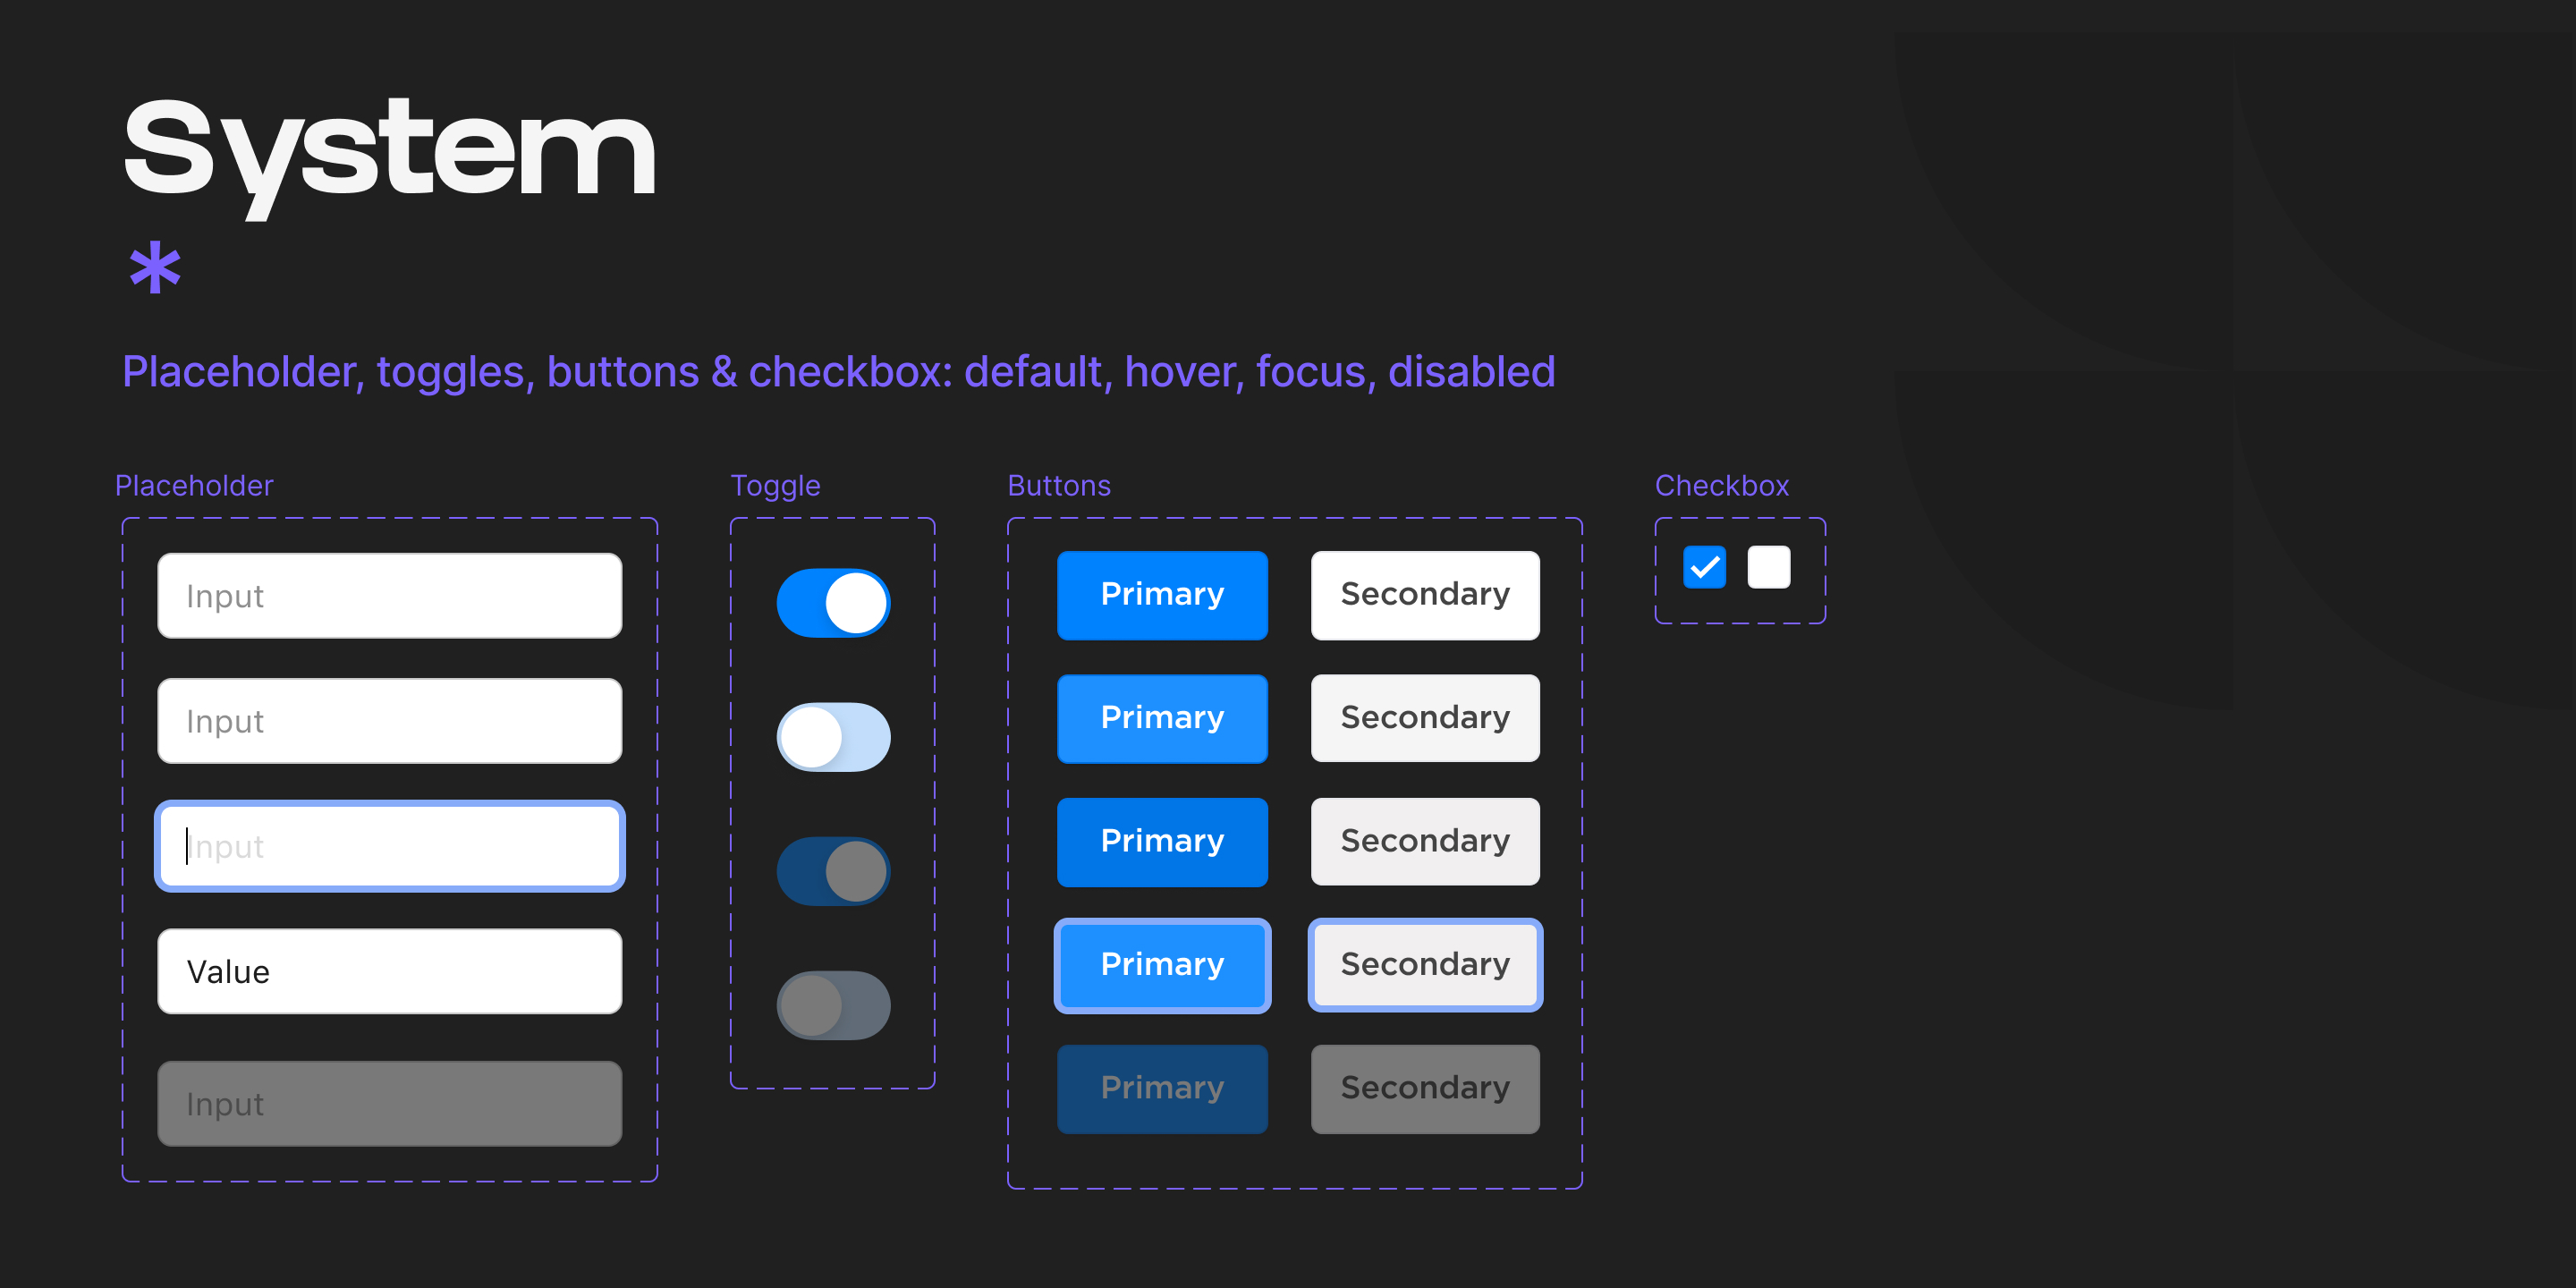Click the disabled Primary button
Viewport: 2576px width, 1288px height.
(1162, 1089)
